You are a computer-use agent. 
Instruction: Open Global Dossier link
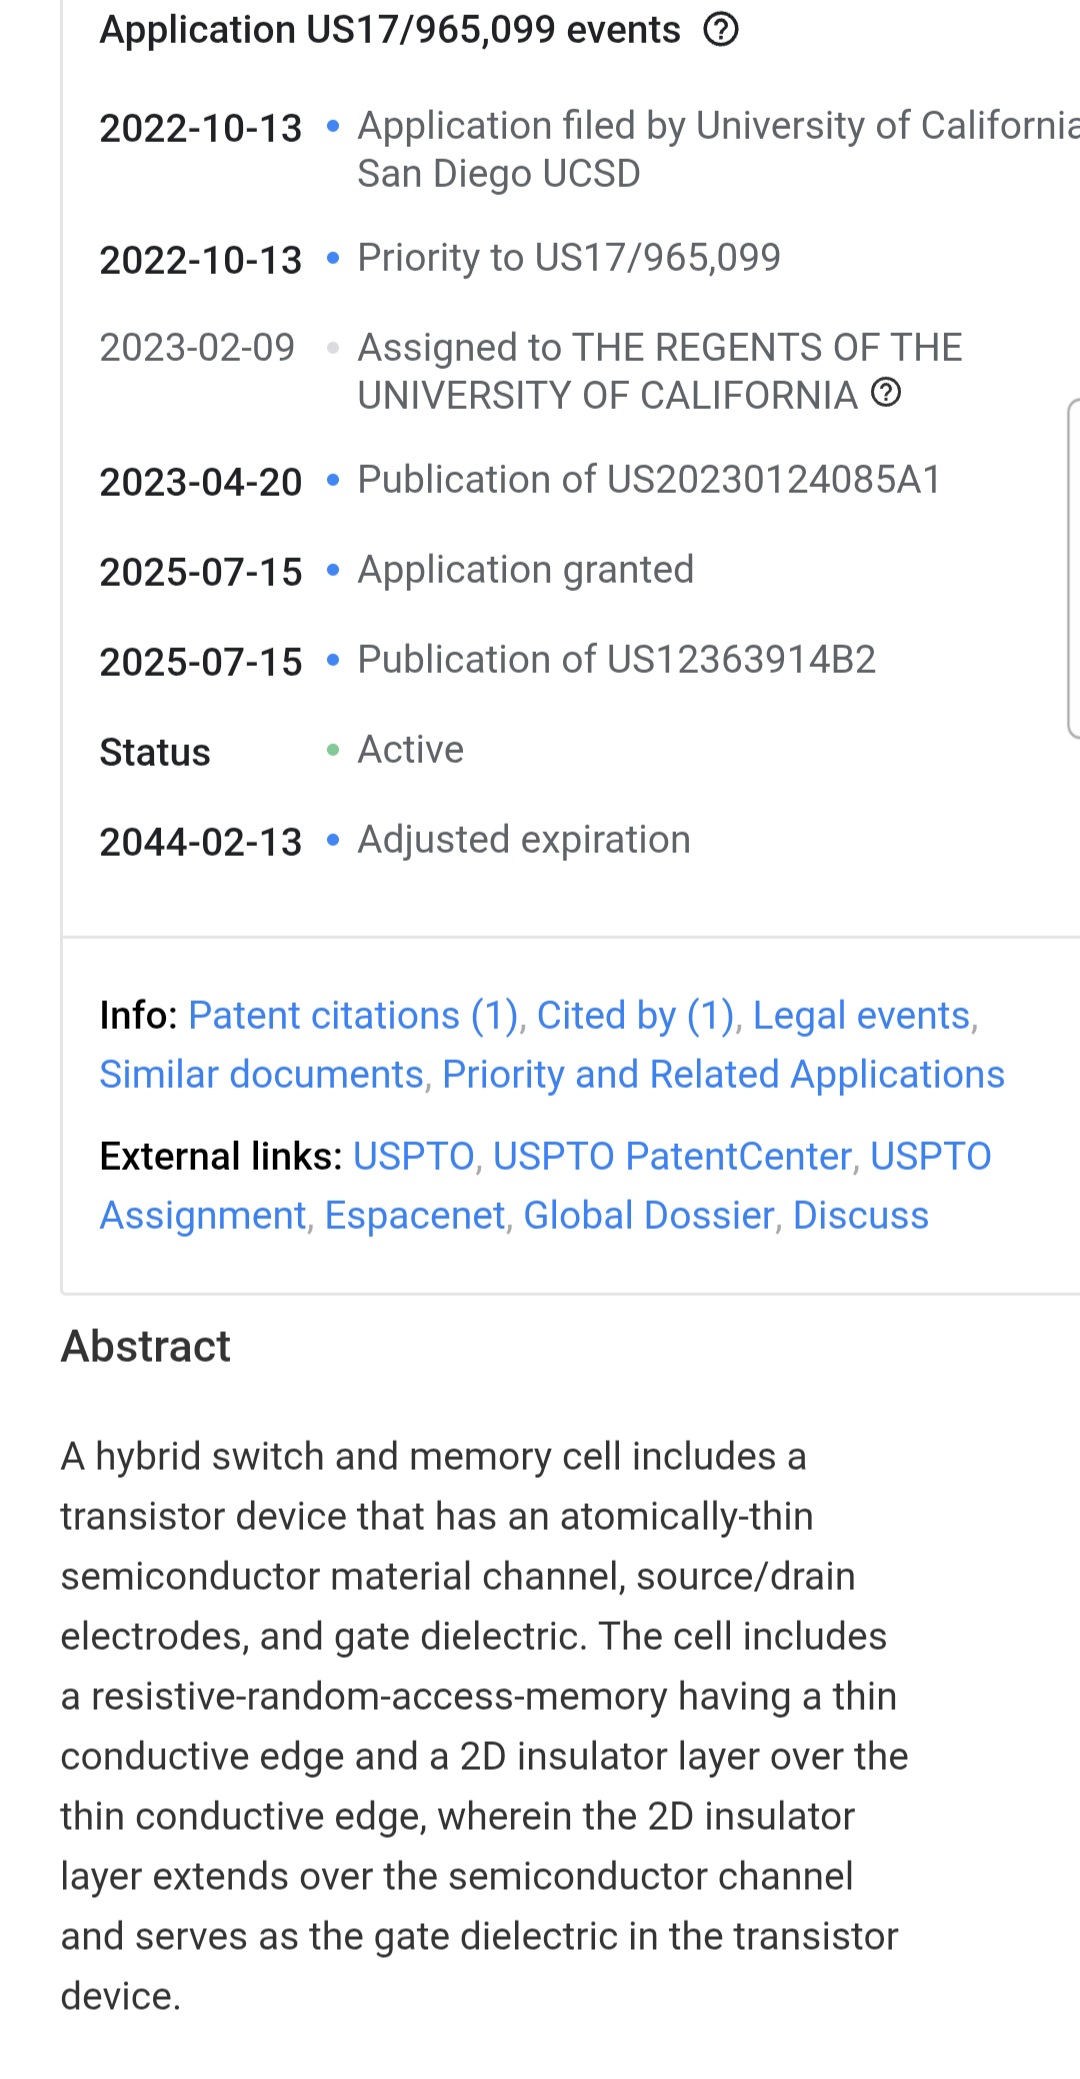[649, 1216]
